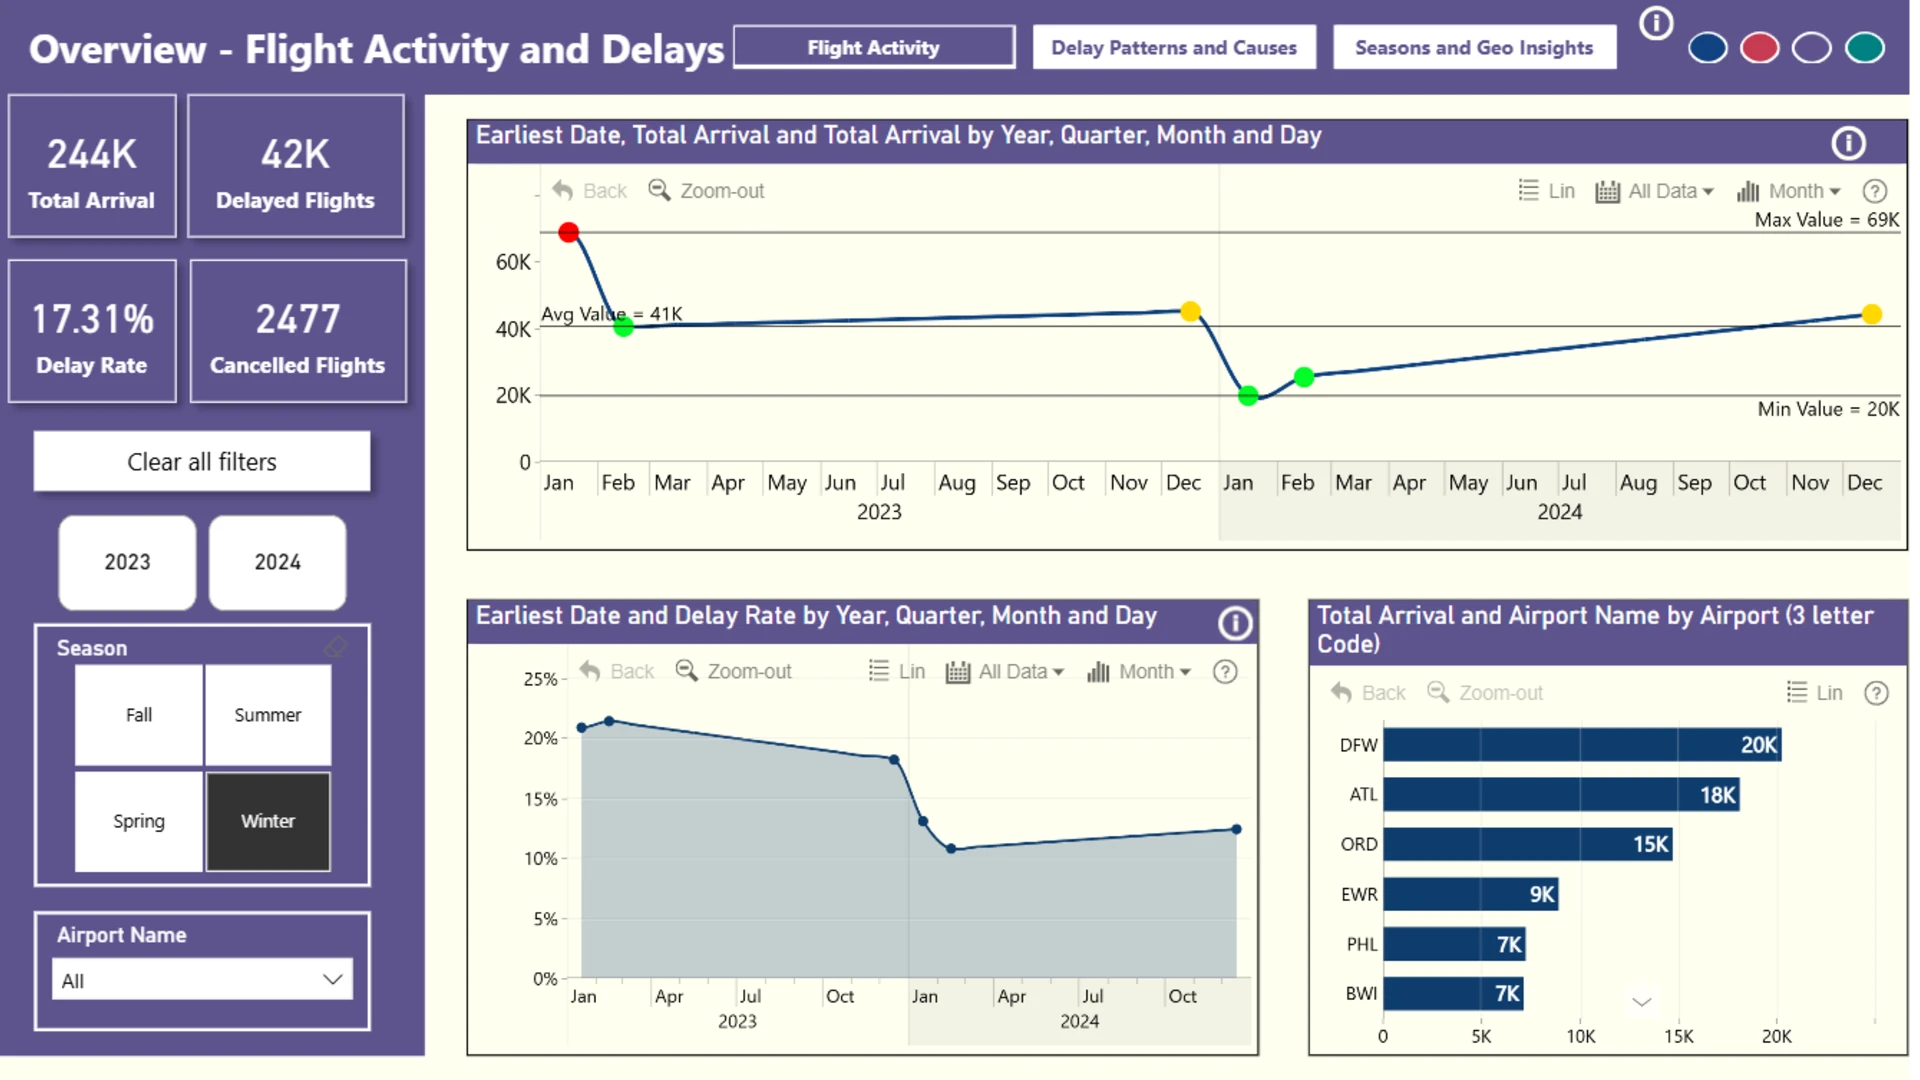1920x1080 pixels.
Task: Click the BWI bar showing 7K
Action: click(1454, 993)
